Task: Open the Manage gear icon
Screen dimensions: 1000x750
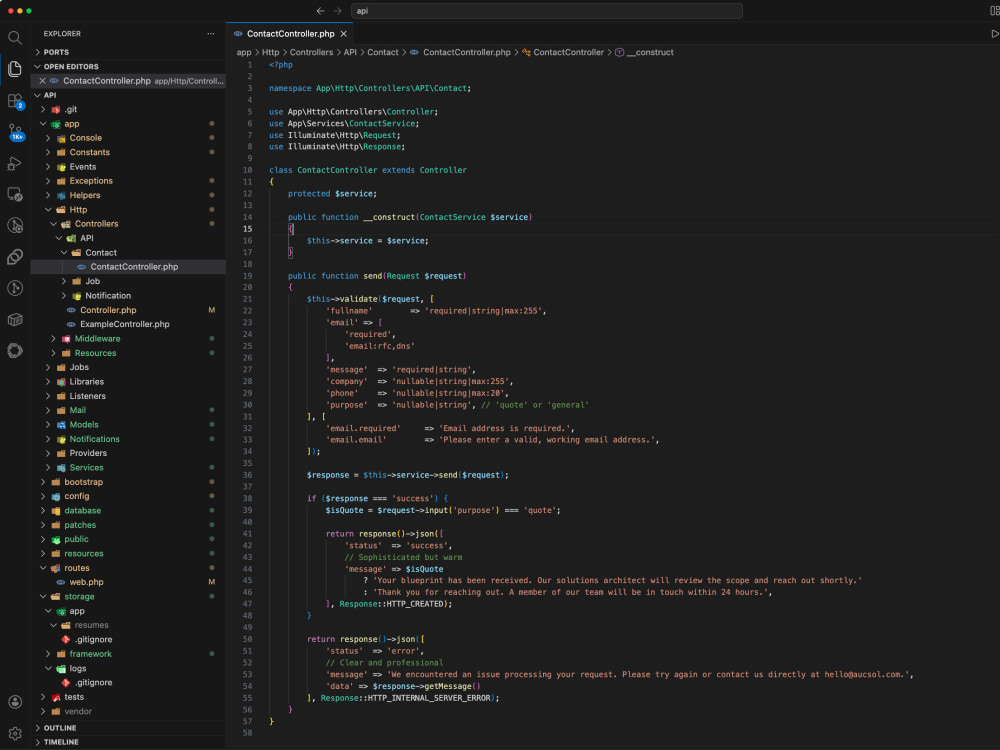Action: [x=15, y=733]
